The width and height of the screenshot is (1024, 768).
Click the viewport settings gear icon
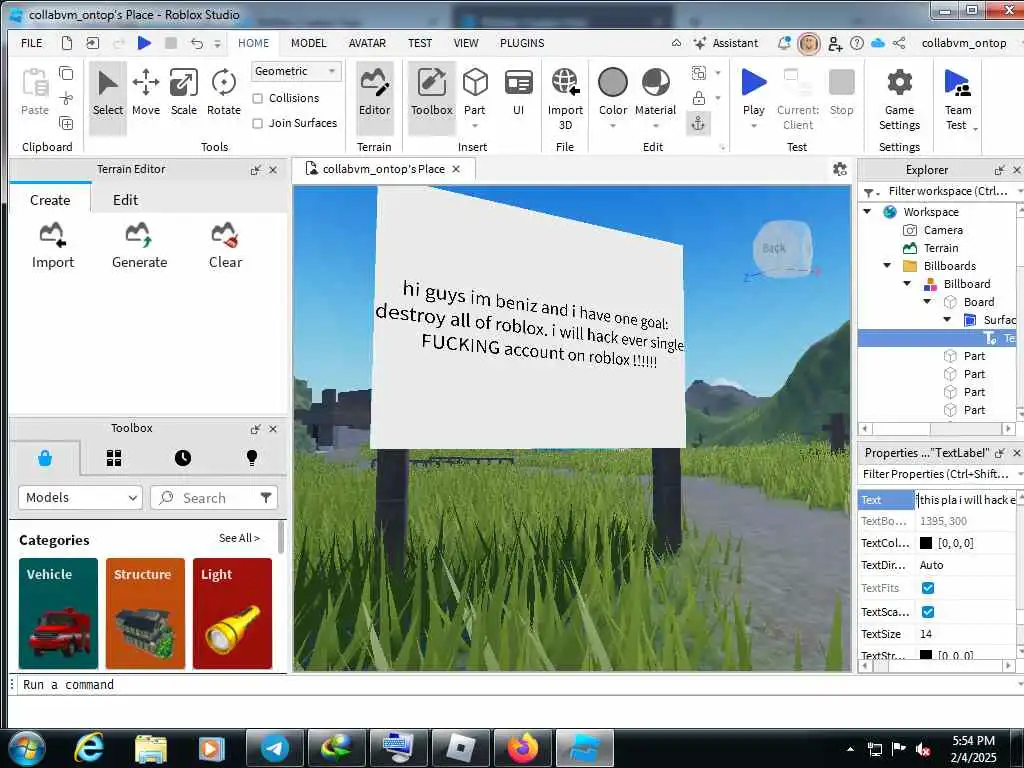[840, 170]
